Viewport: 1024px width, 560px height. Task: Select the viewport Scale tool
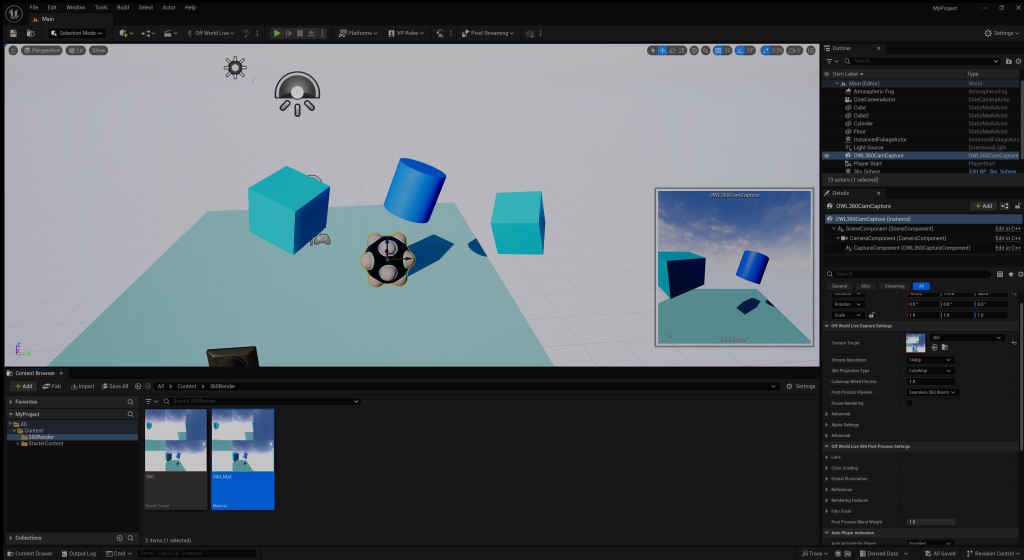pos(682,50)
